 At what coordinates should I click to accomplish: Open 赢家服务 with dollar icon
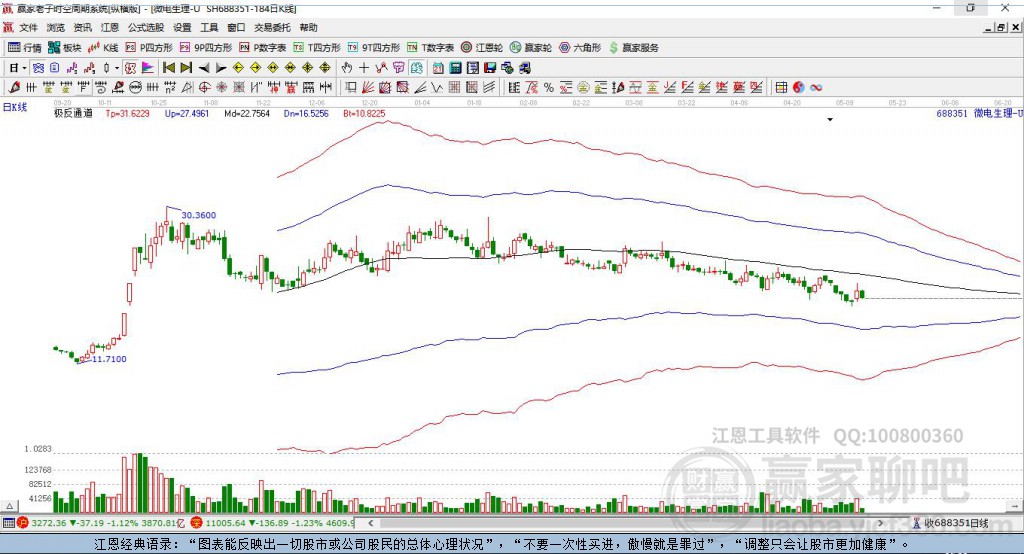[633, 48]
